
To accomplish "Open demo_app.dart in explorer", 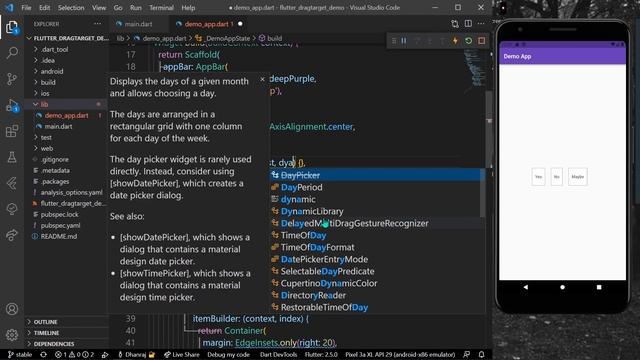I will 66,115.
